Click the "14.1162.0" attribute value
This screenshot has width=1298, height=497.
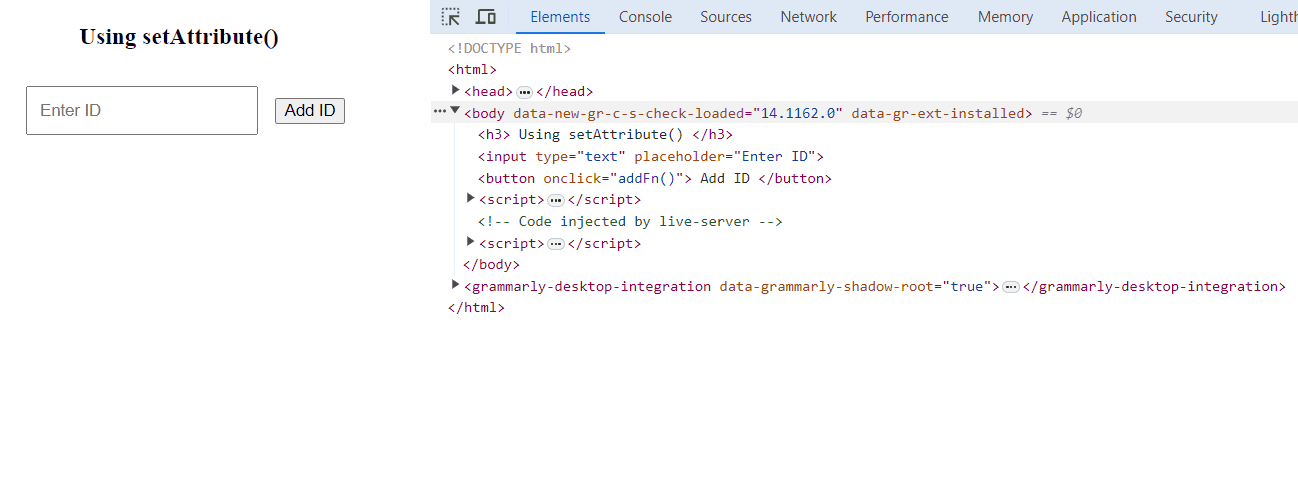click(798, 114)
